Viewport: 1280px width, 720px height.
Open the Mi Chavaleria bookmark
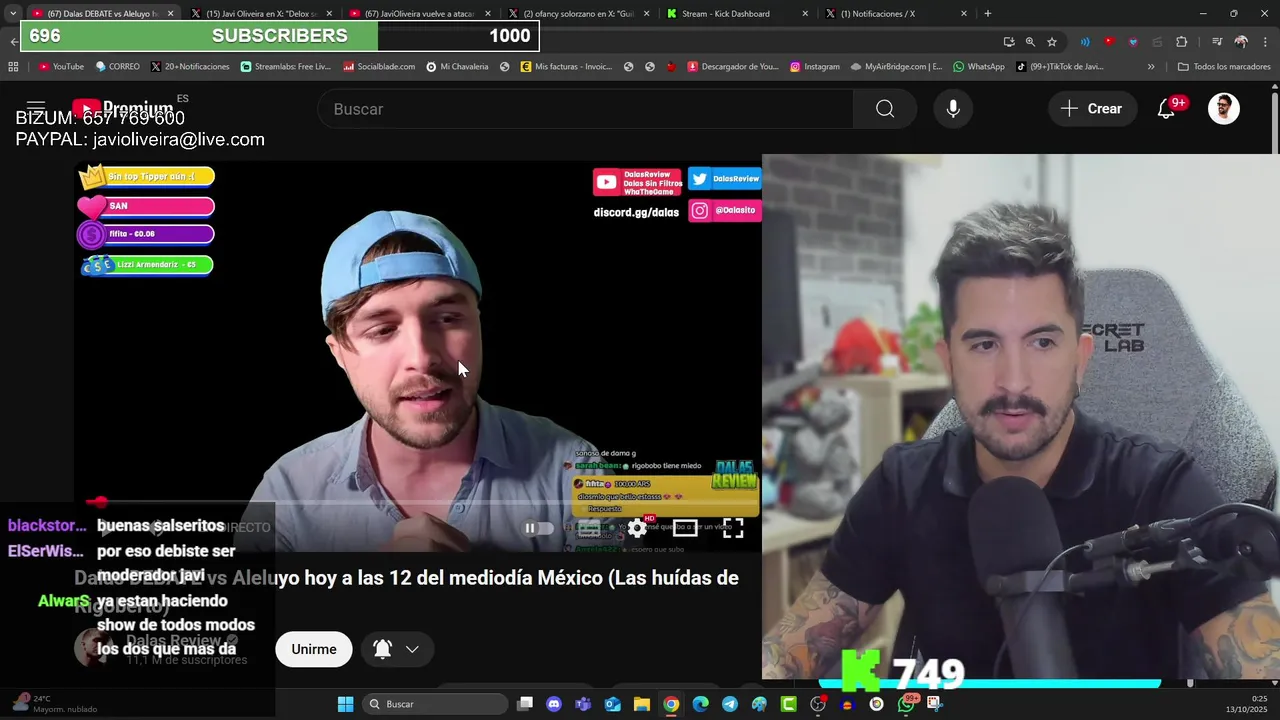tap(457, 67)
